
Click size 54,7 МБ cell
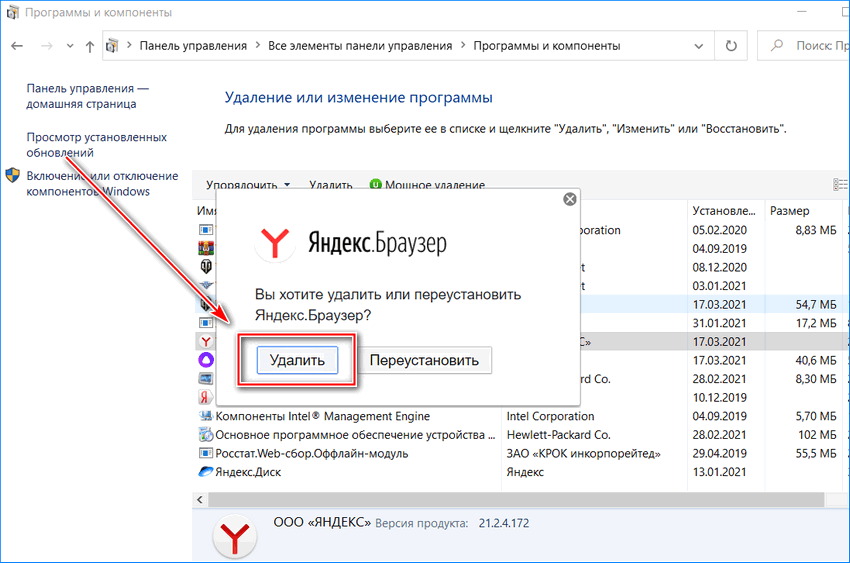(816, 305)
